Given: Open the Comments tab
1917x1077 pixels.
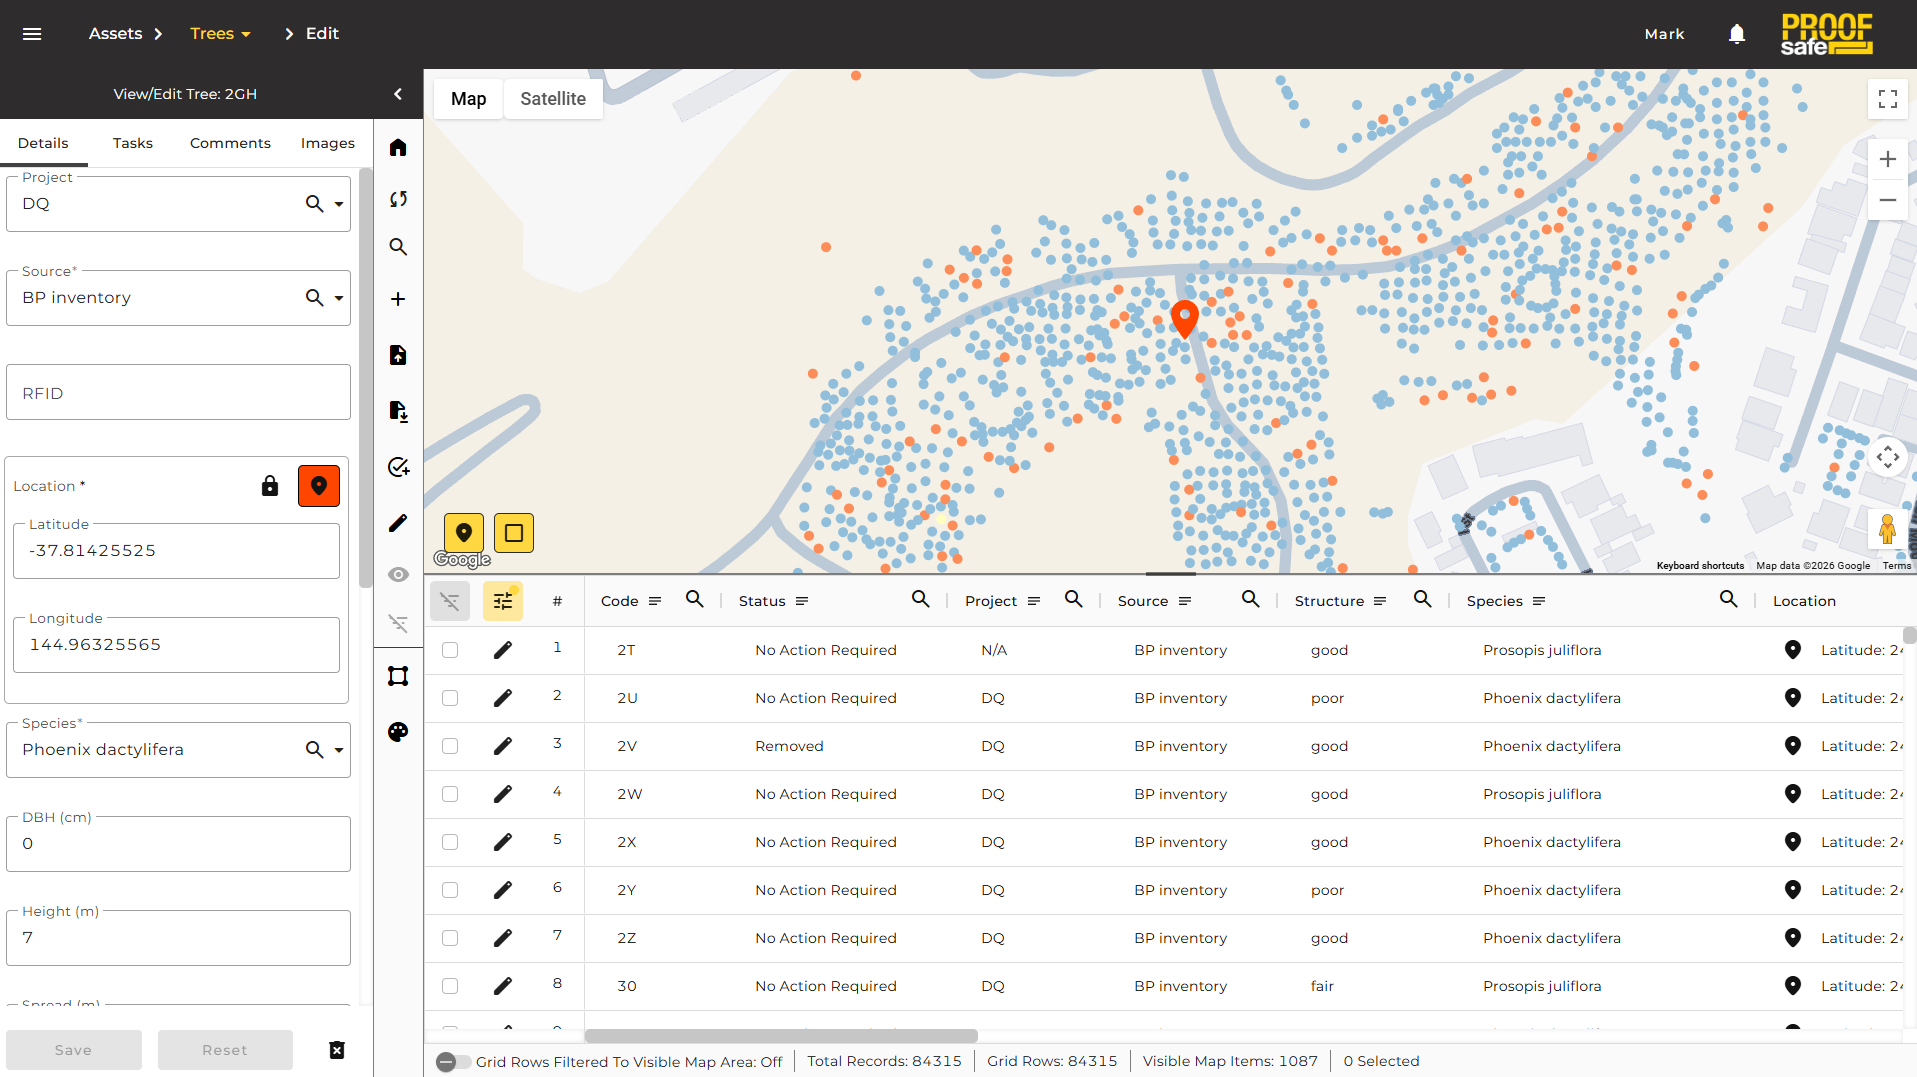Looking at the screenshot, I should pyautogui.click(x=230, y=143).
